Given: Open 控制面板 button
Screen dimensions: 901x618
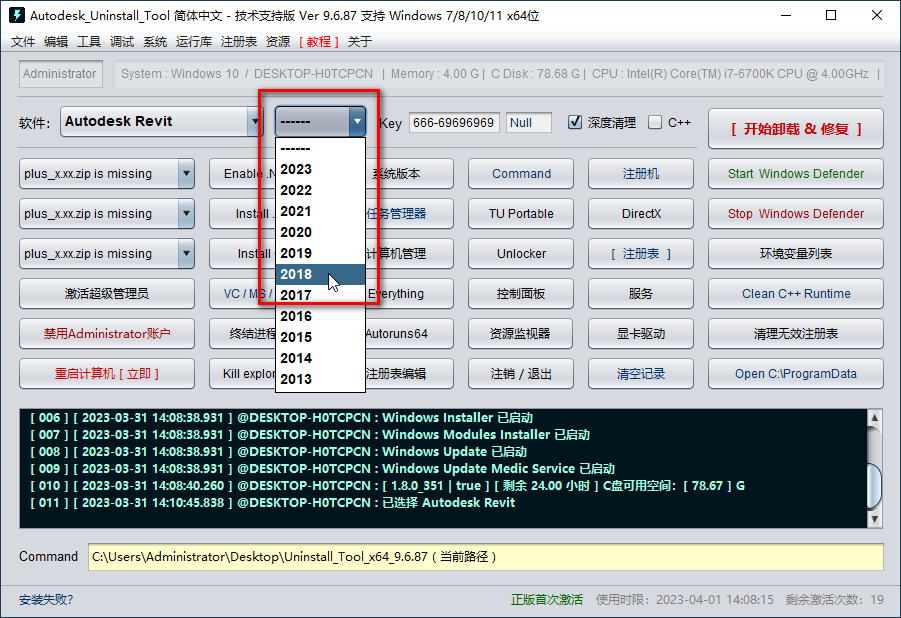Looking at the screenshot, I should click(x=521, y=293).
